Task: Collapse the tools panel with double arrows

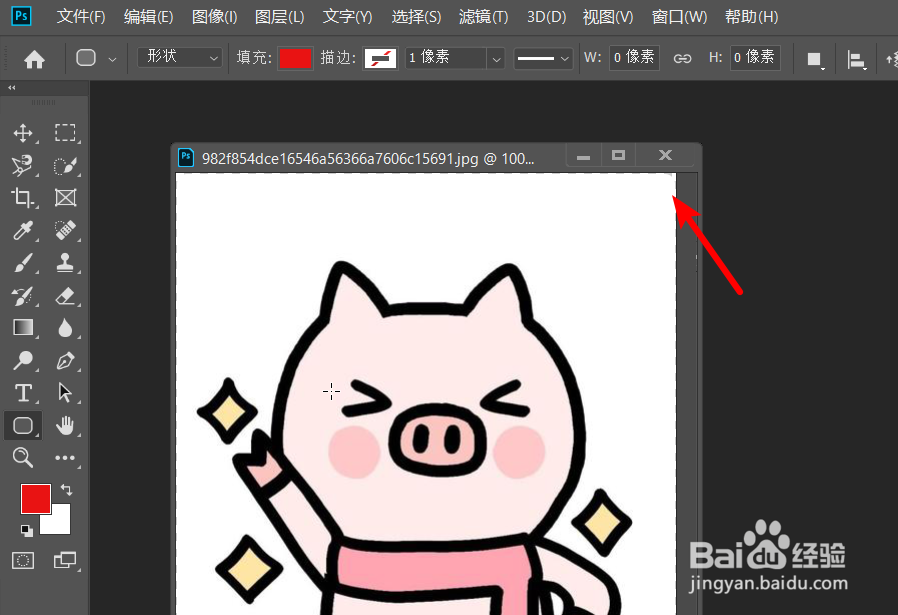Action: pyautogui.click(x=11, y=88)
